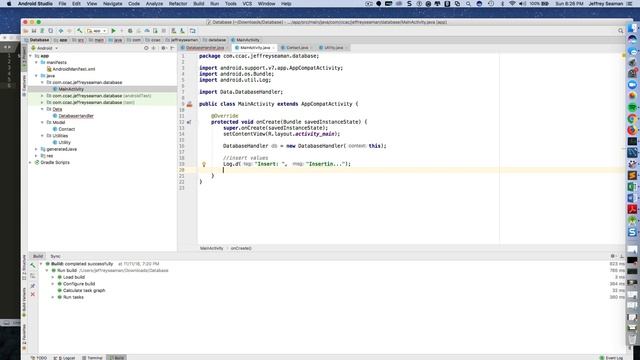Click the Search Everywhere magnifier icon
The image size is (640, 360).
[x=620, y=31]
